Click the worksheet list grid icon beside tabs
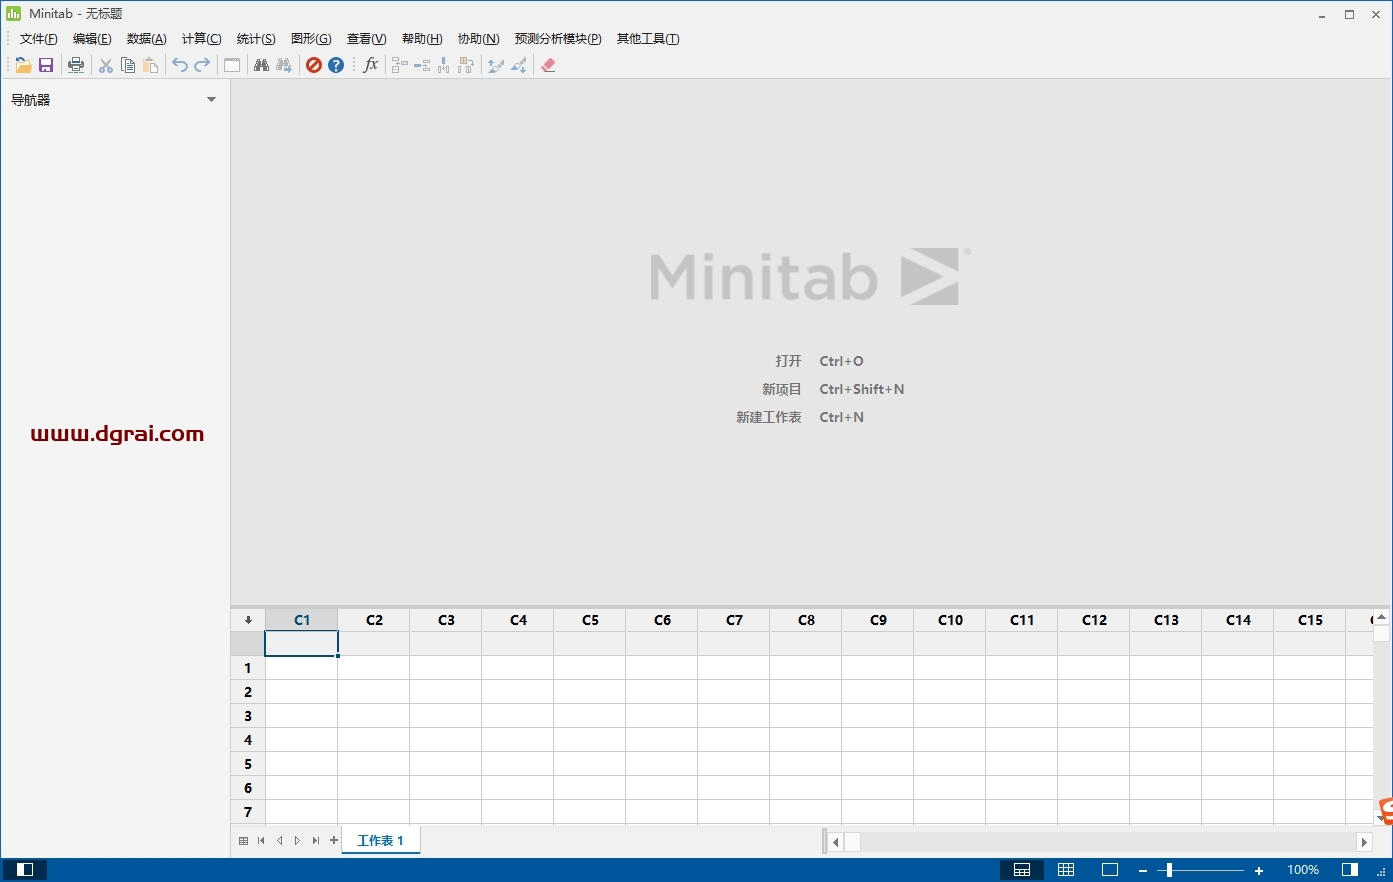 pyautogui.click(x=243, y=841)
